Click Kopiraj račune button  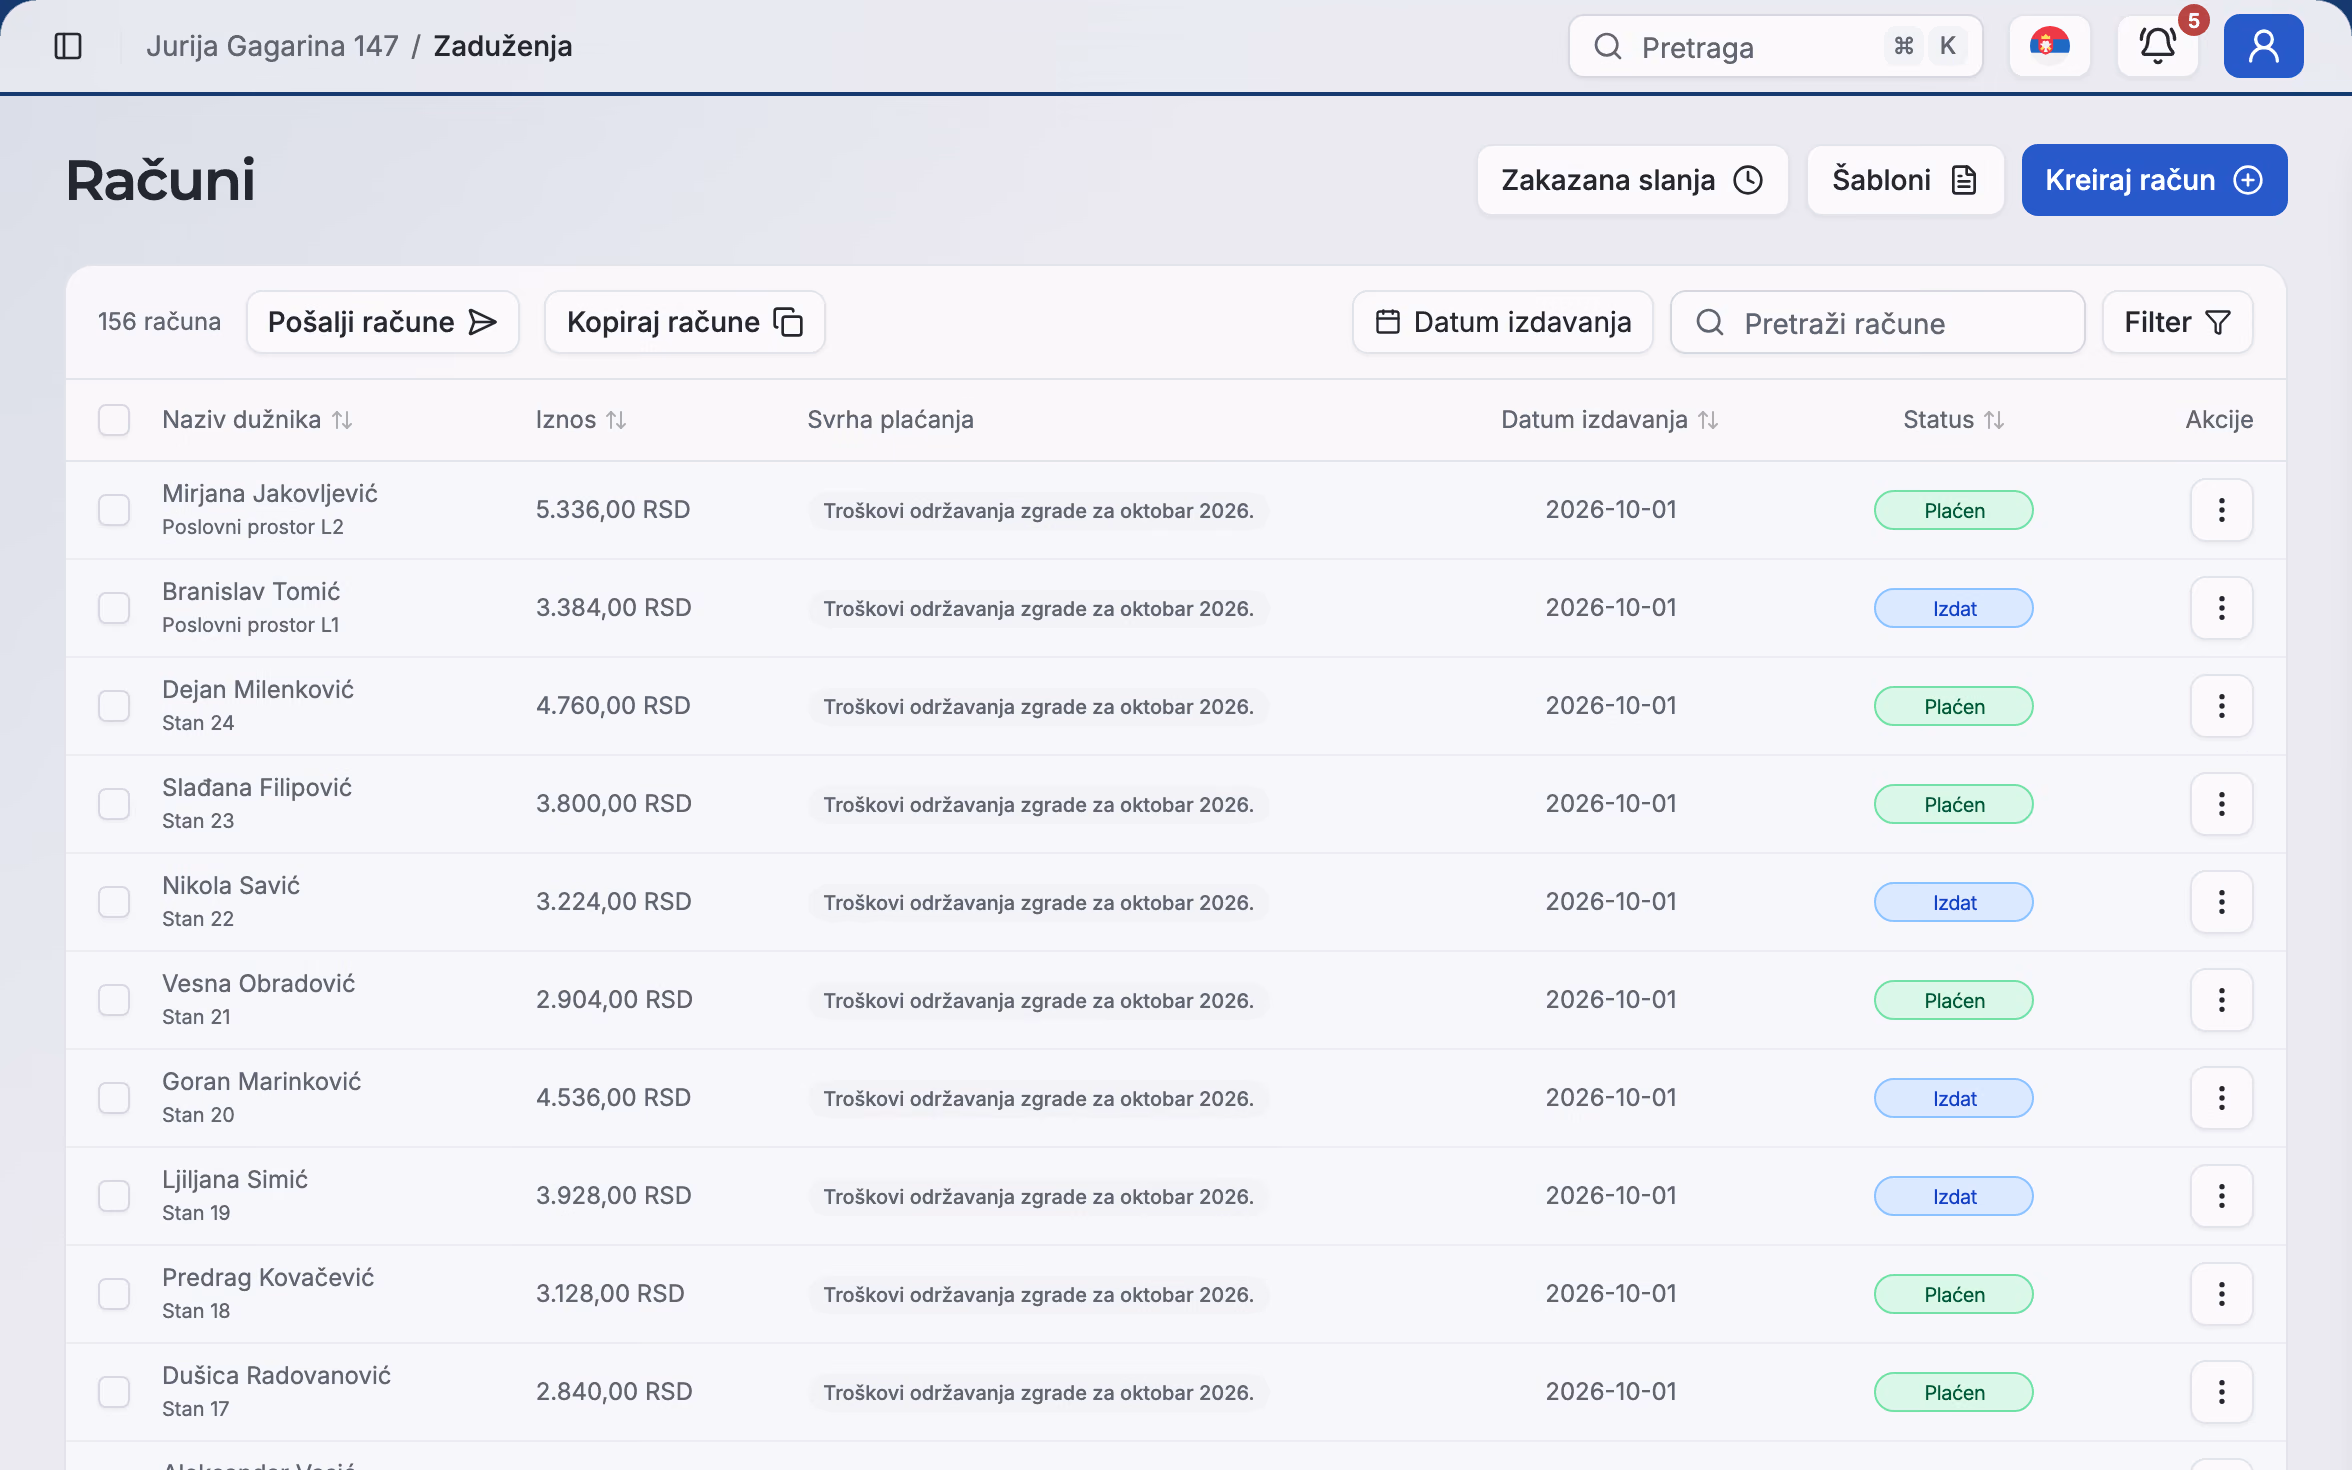click(684, 322)
